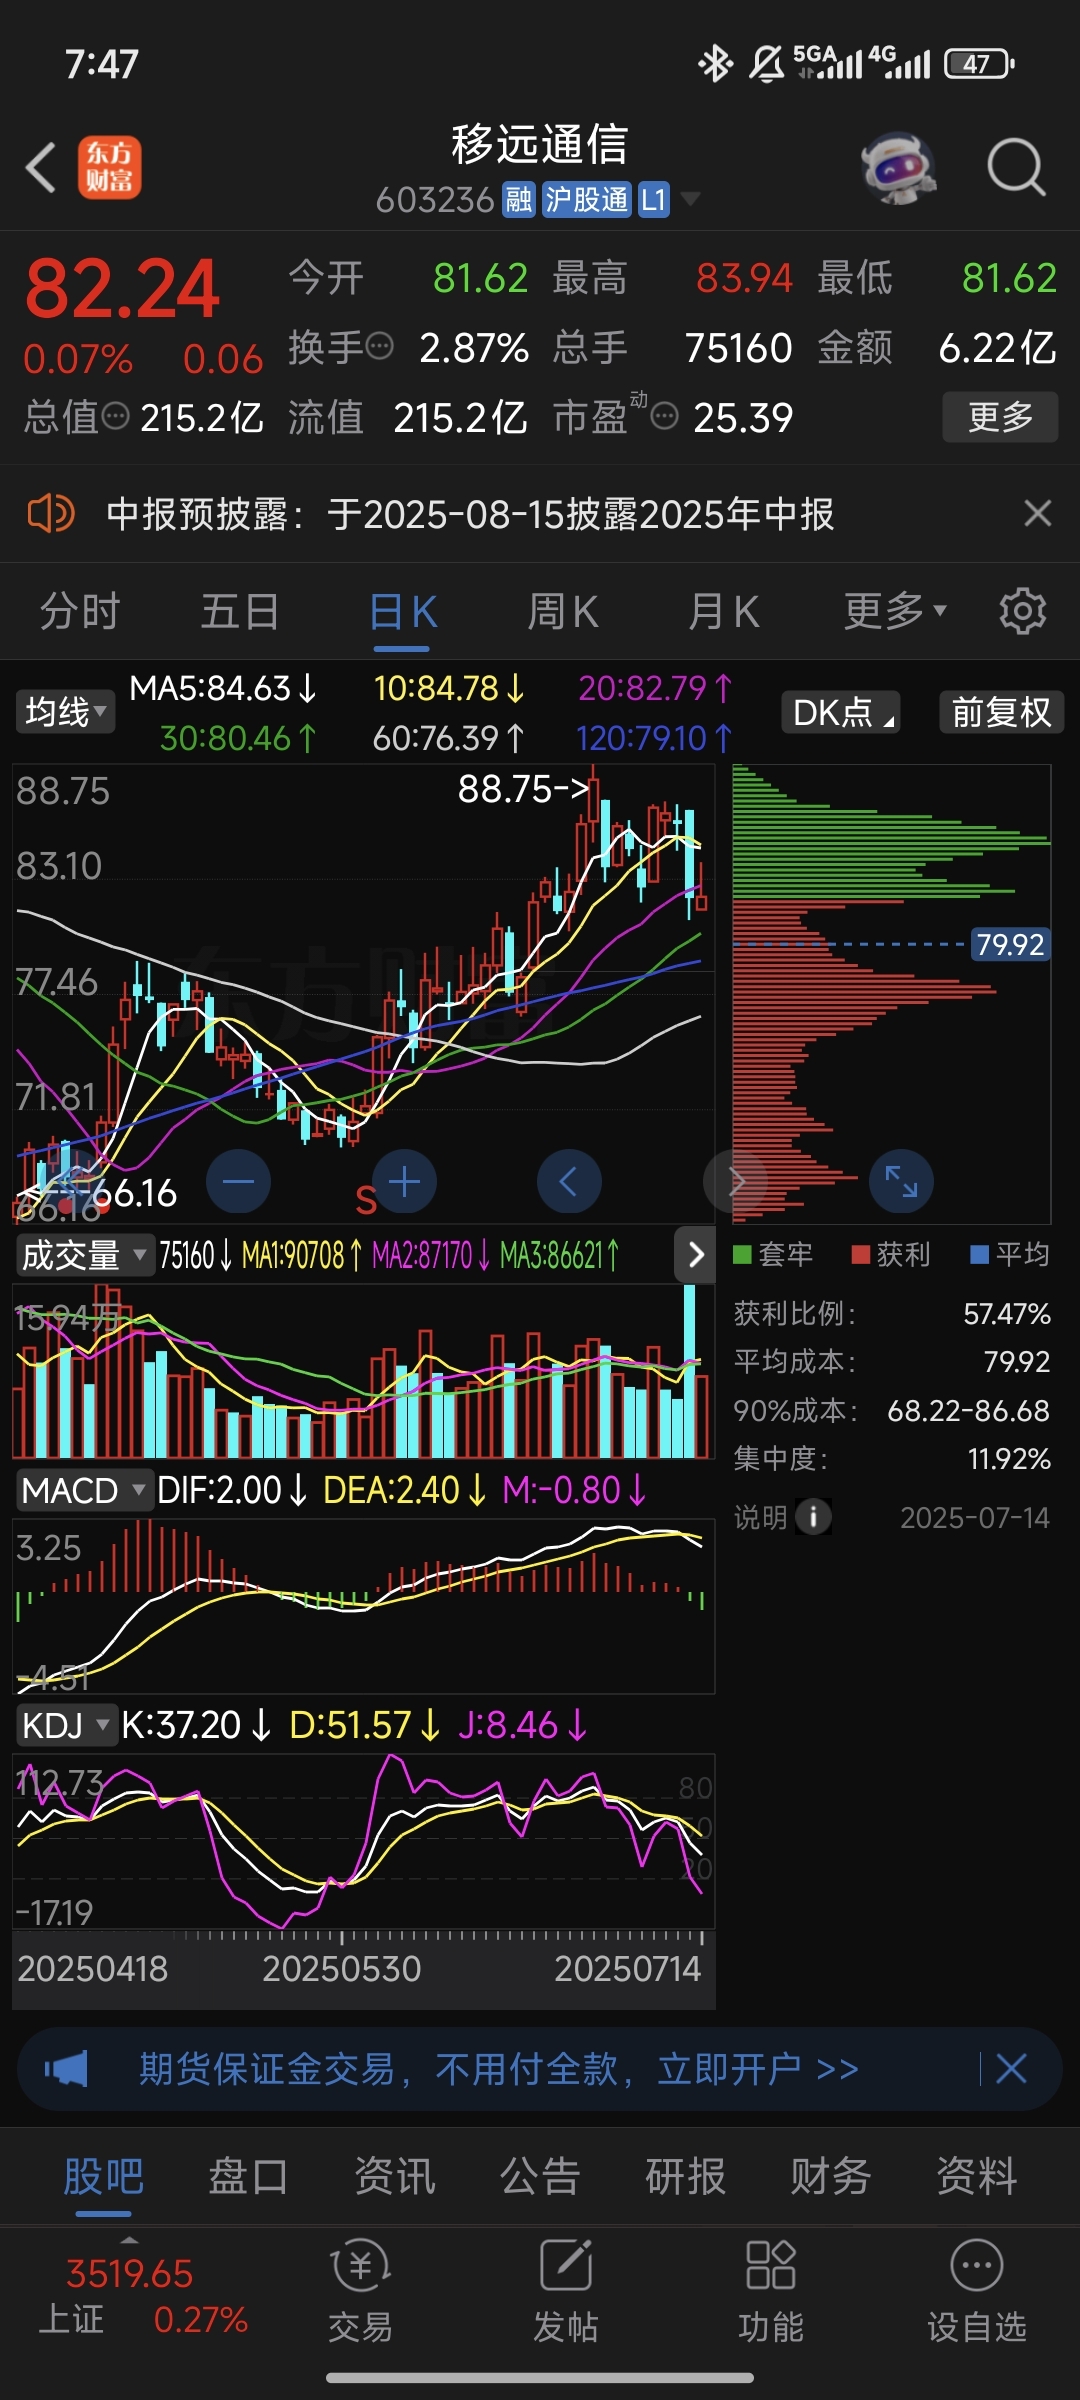Select the 股吧 tab

[x=103, y=2177]
